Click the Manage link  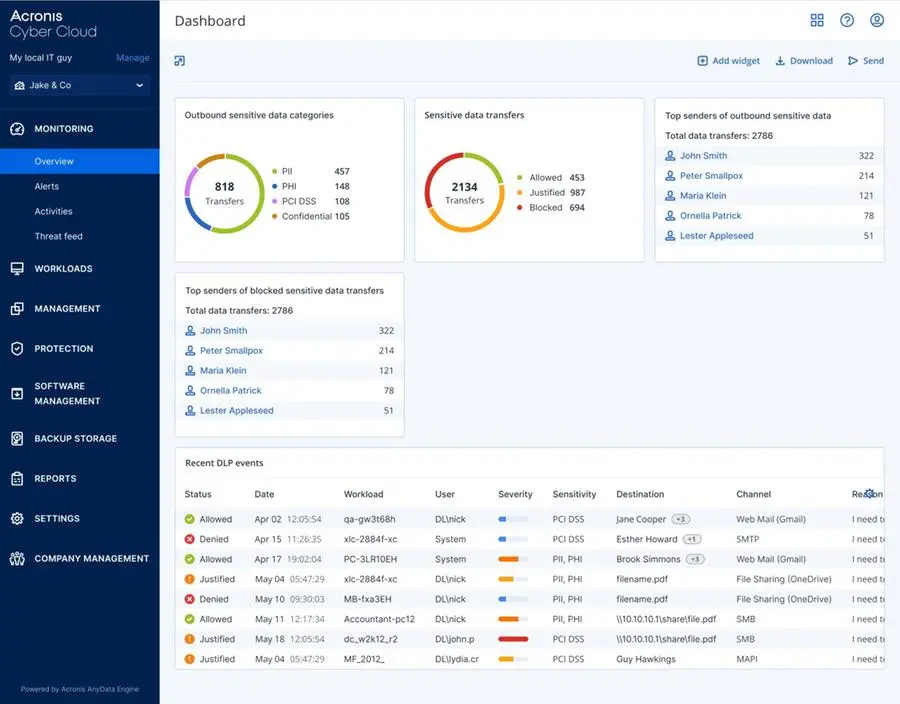[132, 58]
